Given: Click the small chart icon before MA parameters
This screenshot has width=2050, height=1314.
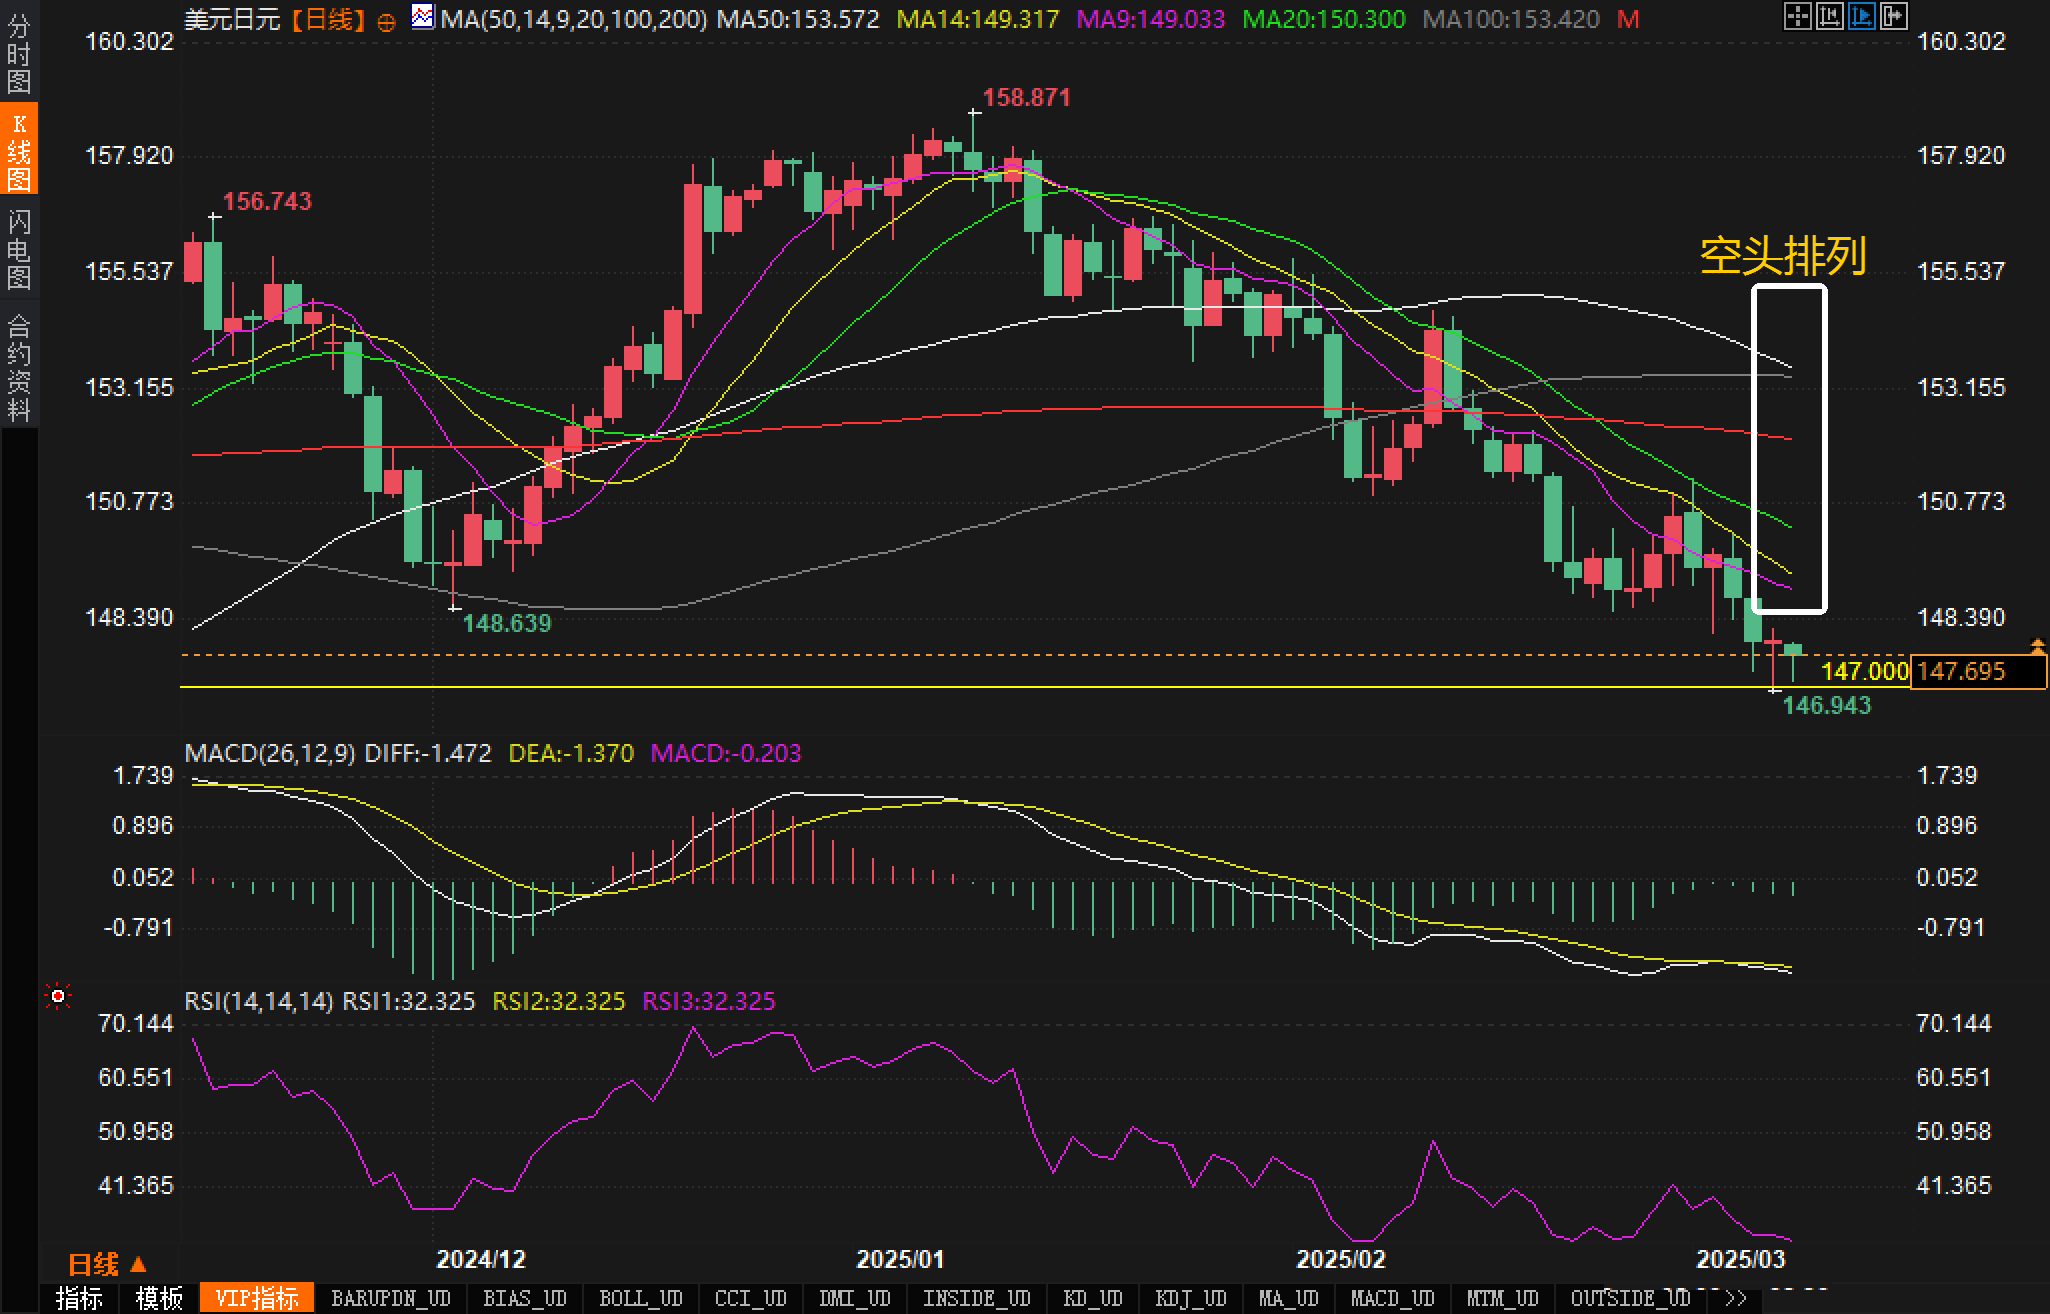Looking at the screenshot, I should coord(424,17).
